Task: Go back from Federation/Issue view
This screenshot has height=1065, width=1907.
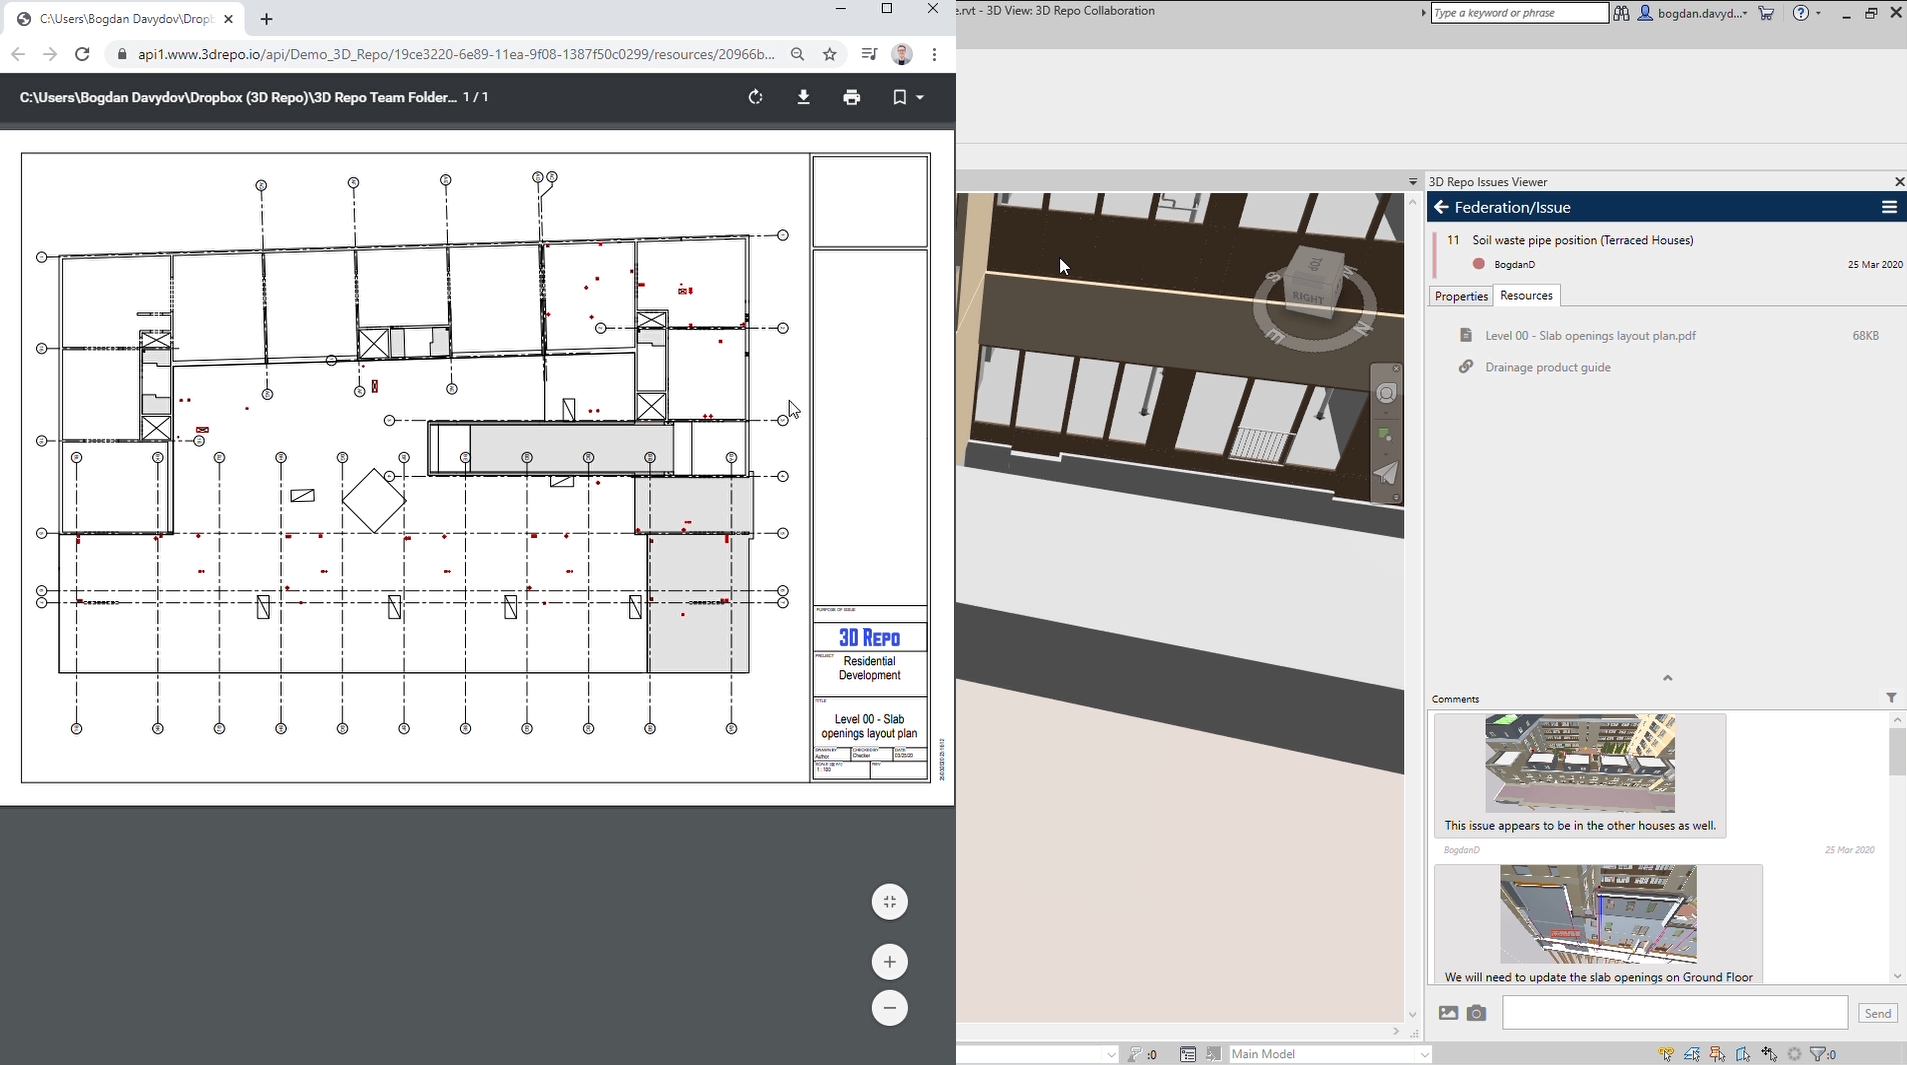Action: coord(1441,207)
